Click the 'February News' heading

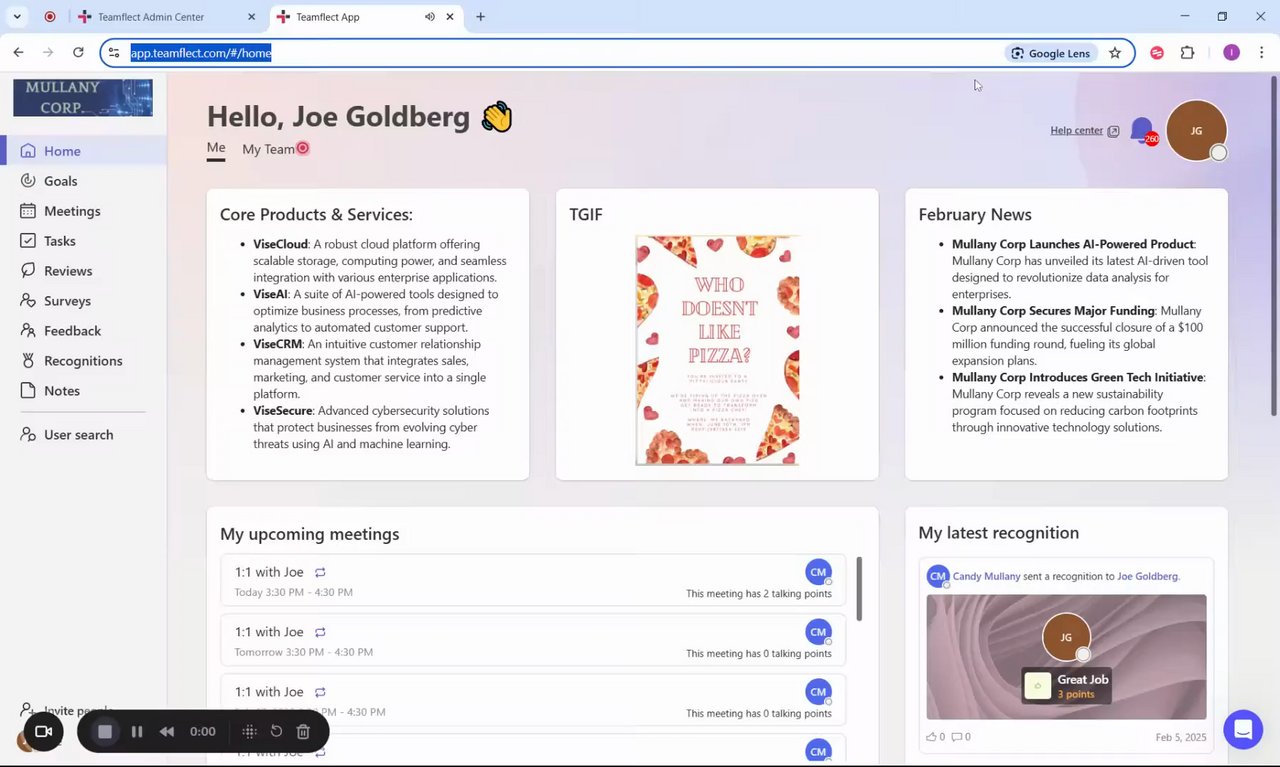pos(975,214)
